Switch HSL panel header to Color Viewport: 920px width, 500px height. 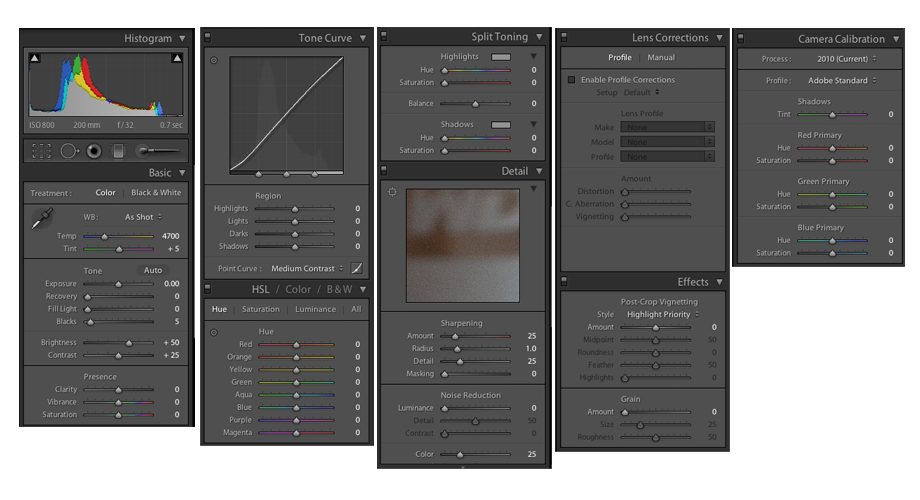(x=298, y=289)
